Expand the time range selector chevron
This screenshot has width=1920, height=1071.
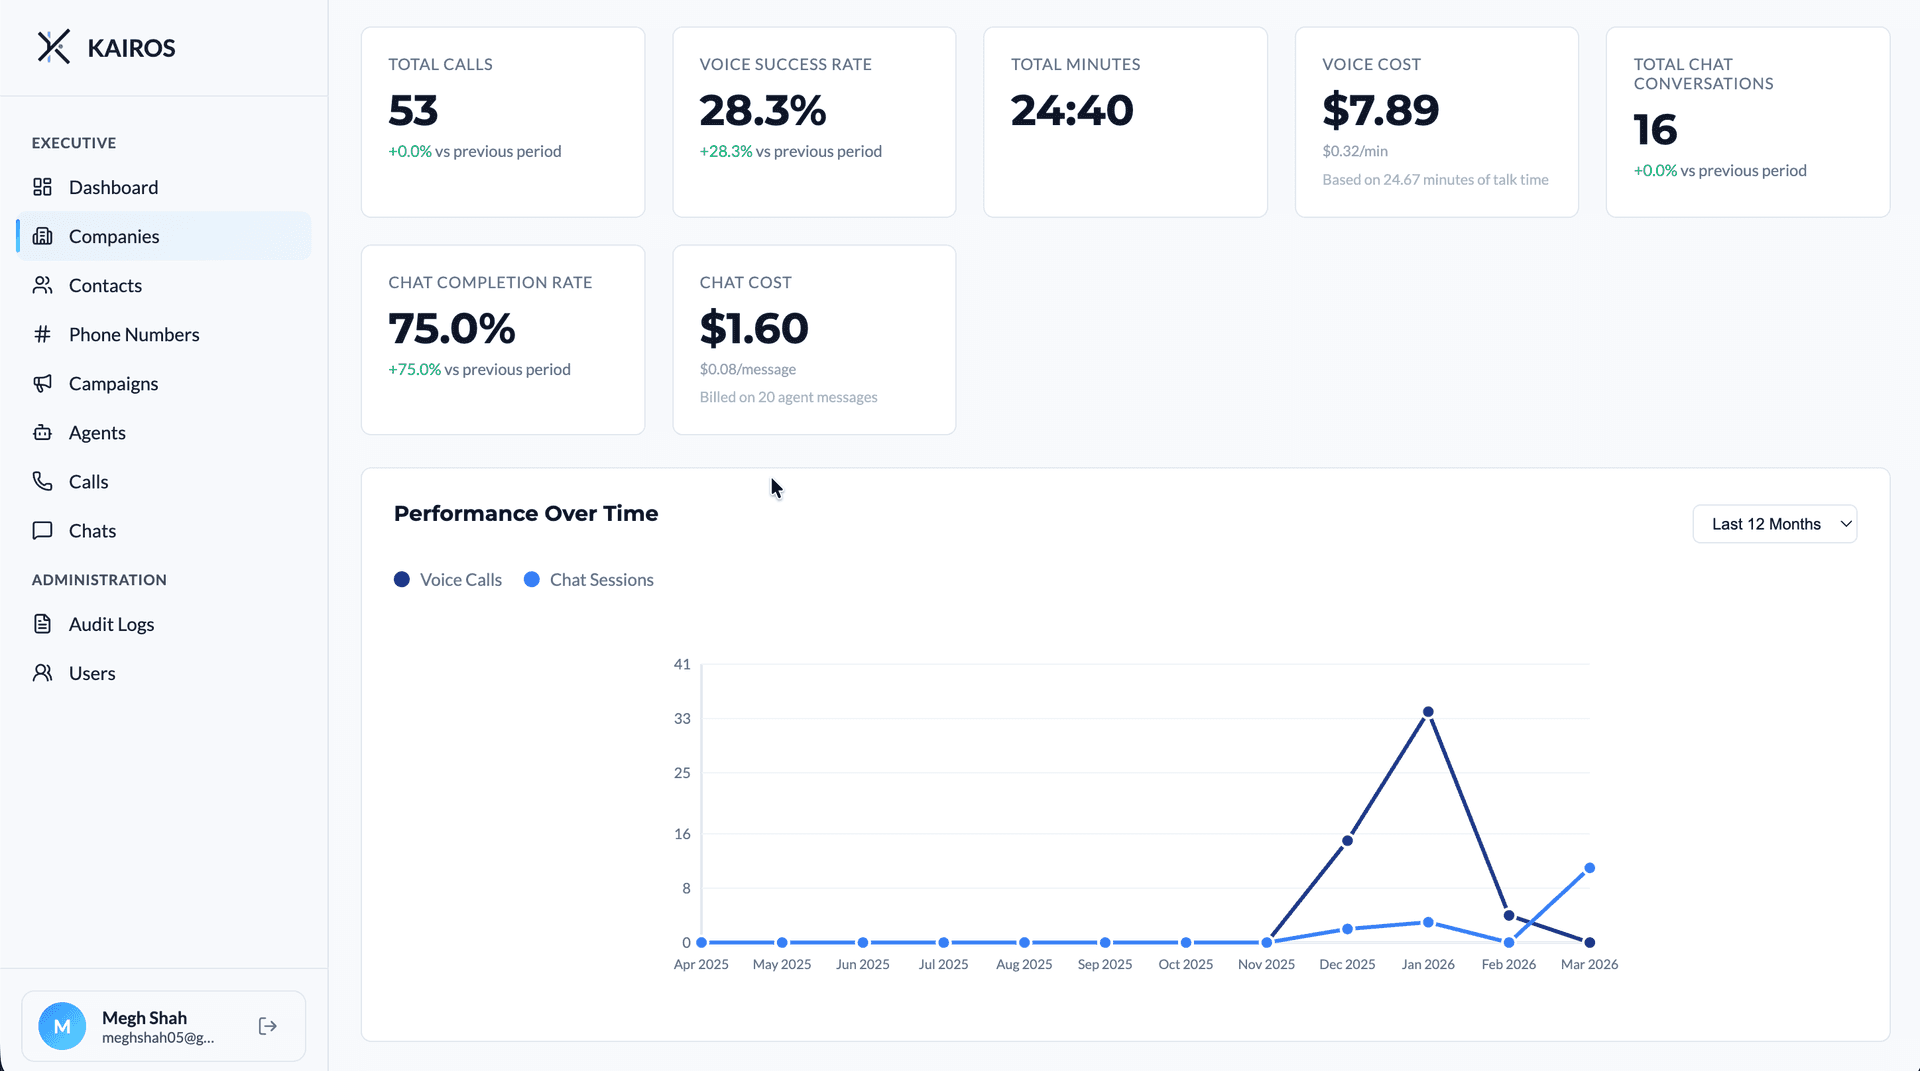coord(1844,523)
